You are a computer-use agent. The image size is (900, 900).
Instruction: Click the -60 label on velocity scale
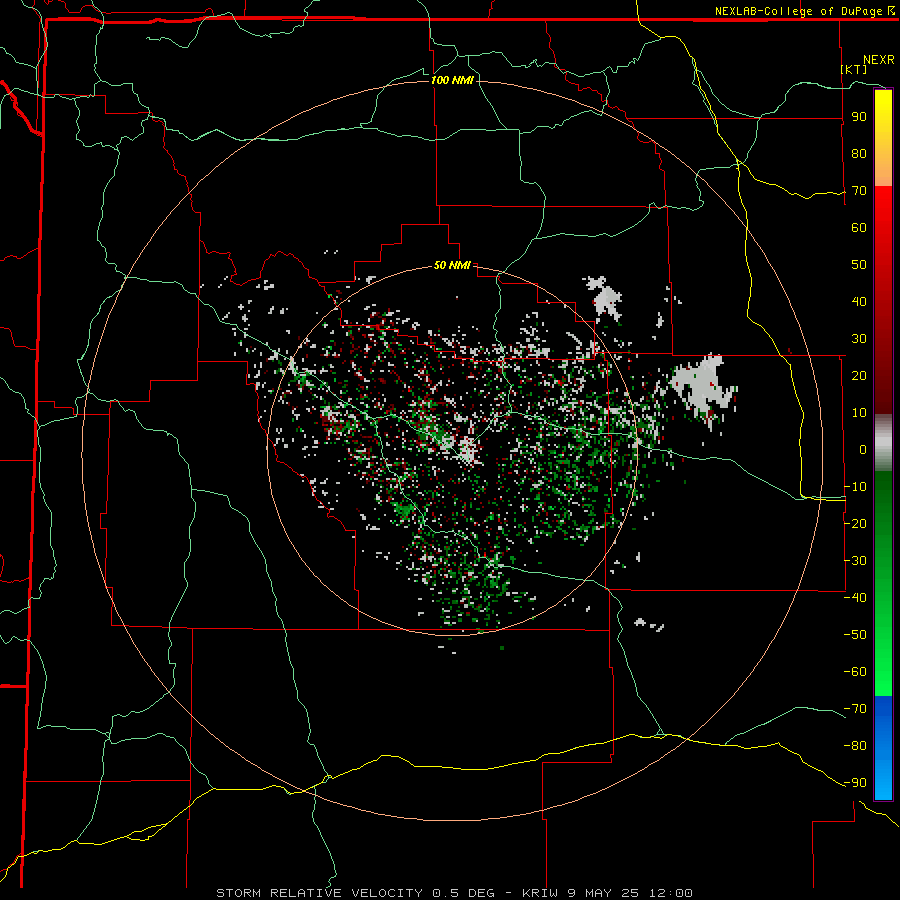click(x=855, y=672)
